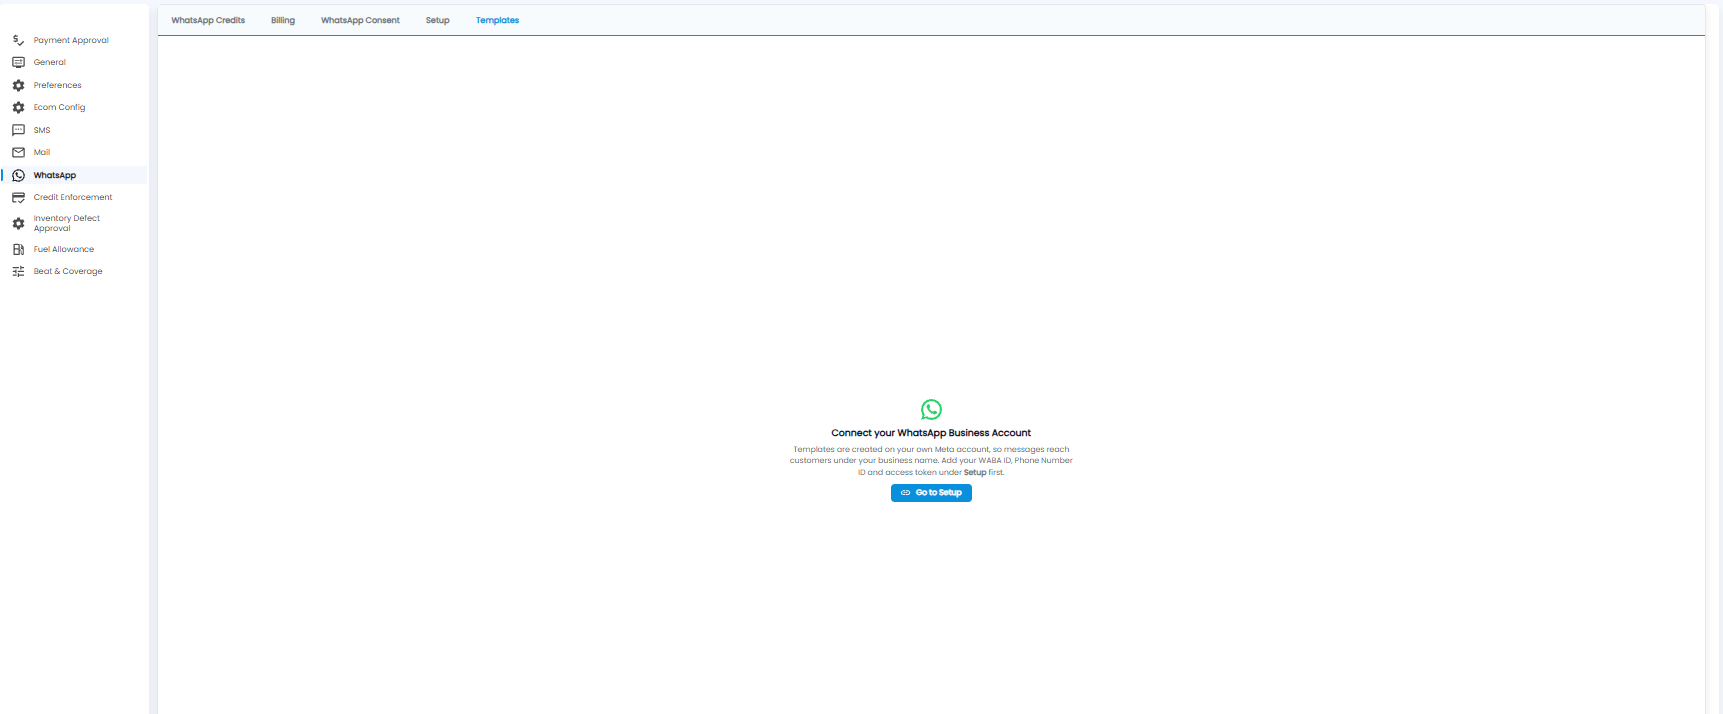Click the Preferences gear icon
Screen dimensions: 1723x714
click(18, 85)
